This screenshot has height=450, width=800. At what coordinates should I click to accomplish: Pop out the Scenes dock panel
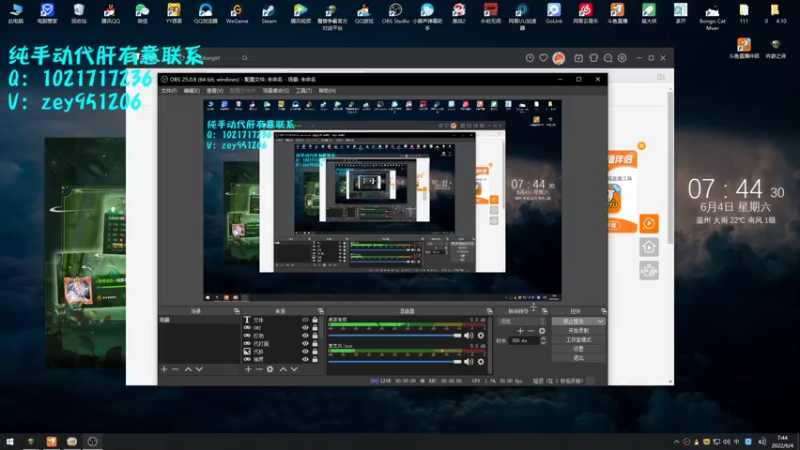point(237,311)
